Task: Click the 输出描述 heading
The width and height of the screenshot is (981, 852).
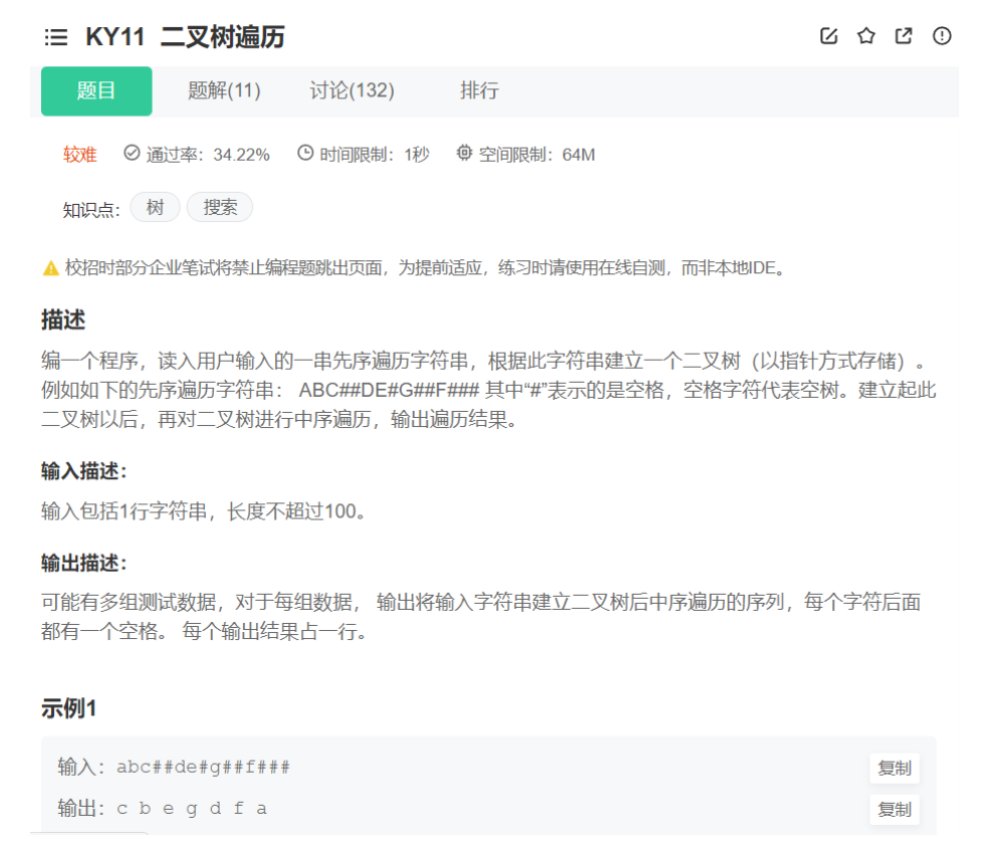Action: click(84, 563)
